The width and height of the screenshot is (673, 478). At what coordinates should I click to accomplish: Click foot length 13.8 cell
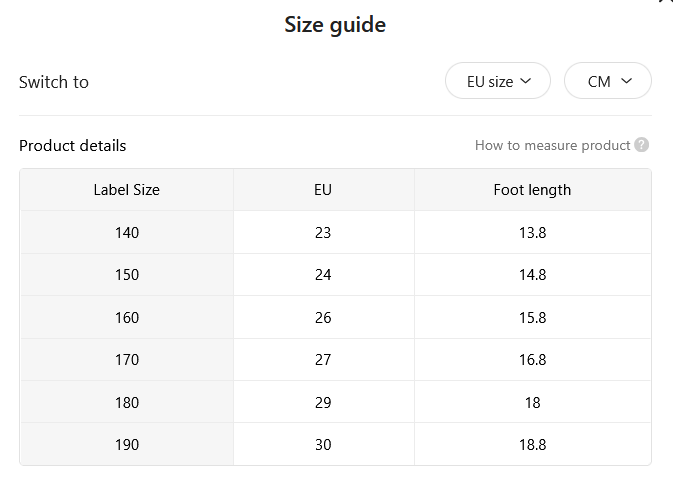coord(533,232)
